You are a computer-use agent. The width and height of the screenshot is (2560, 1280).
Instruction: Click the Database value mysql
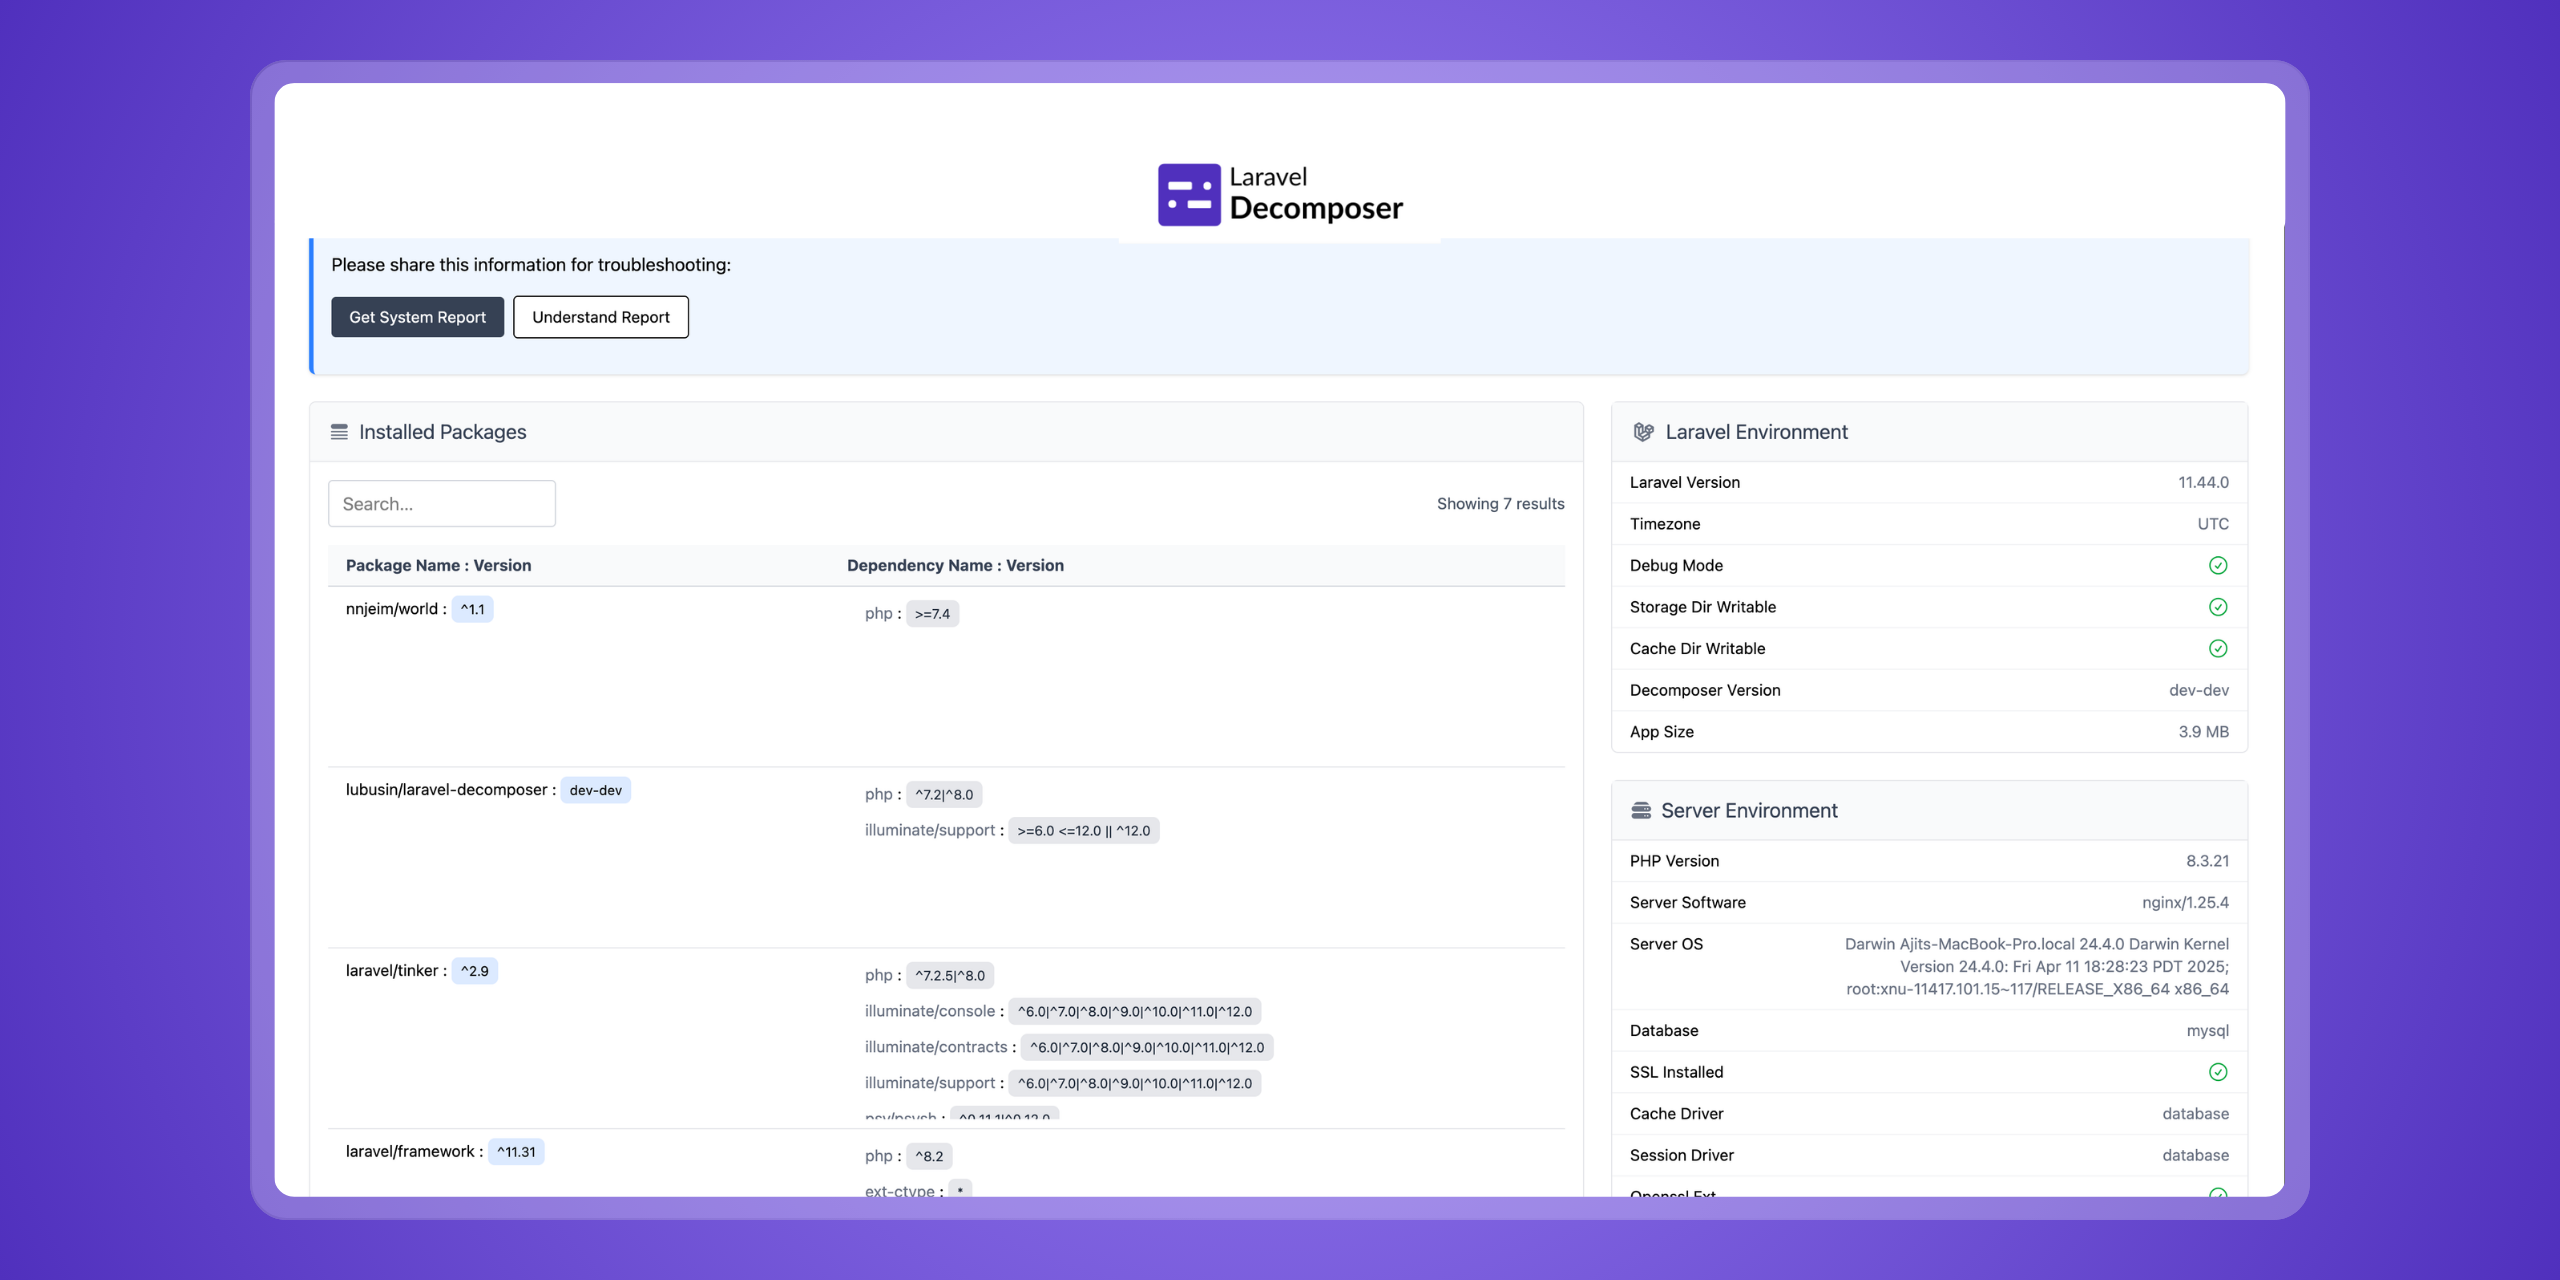pyautogui.click(x=2207, y=1031)
